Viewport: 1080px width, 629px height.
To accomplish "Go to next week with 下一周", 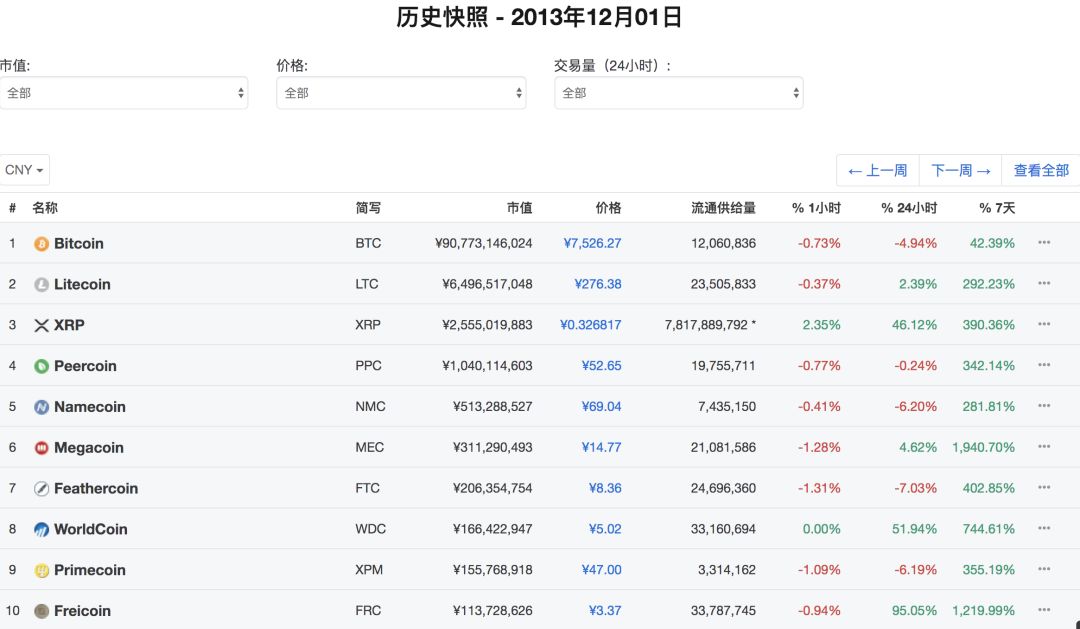I will [x=960, y=171].
